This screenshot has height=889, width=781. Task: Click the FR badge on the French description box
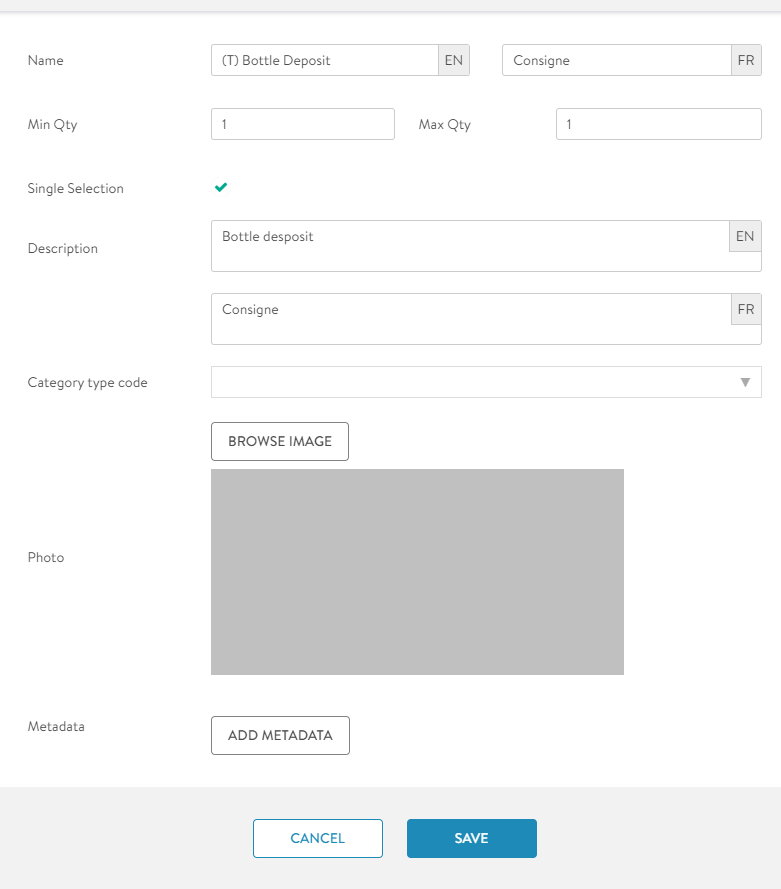click(x=746, y=310)
